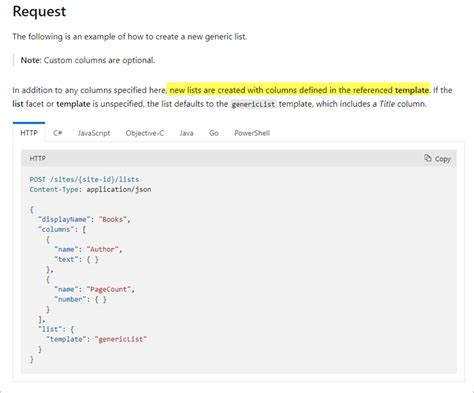Click the inline genericList code term
Screen dimensions: 474x393
(x=254, y=104)
